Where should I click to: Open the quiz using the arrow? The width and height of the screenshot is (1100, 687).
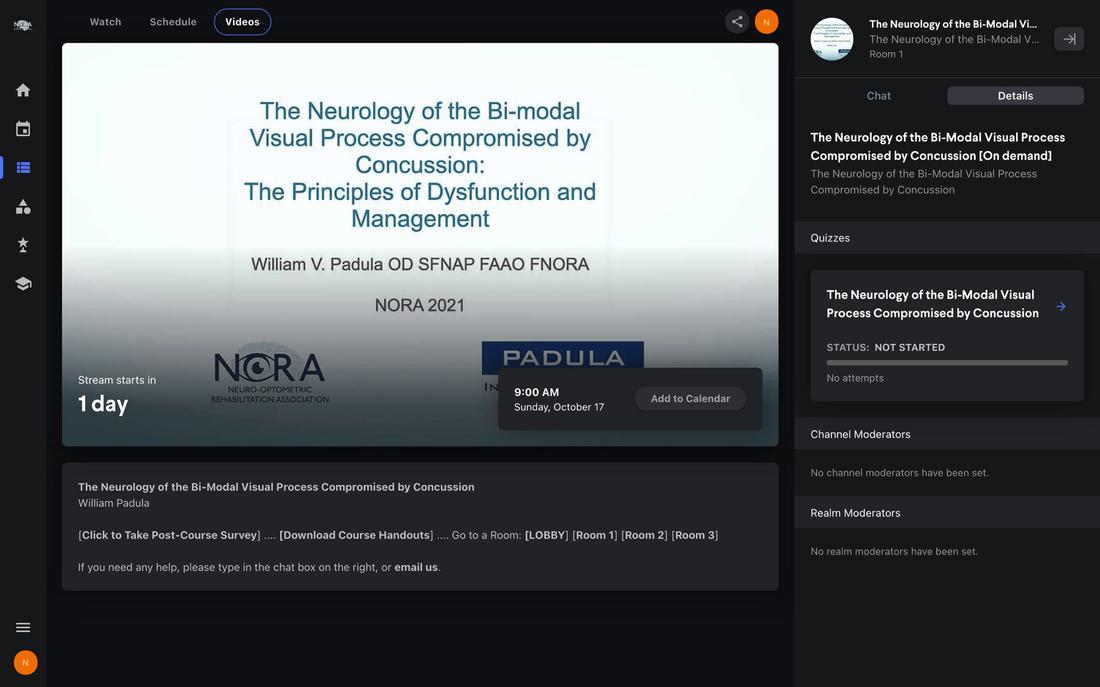point(1061,307)
